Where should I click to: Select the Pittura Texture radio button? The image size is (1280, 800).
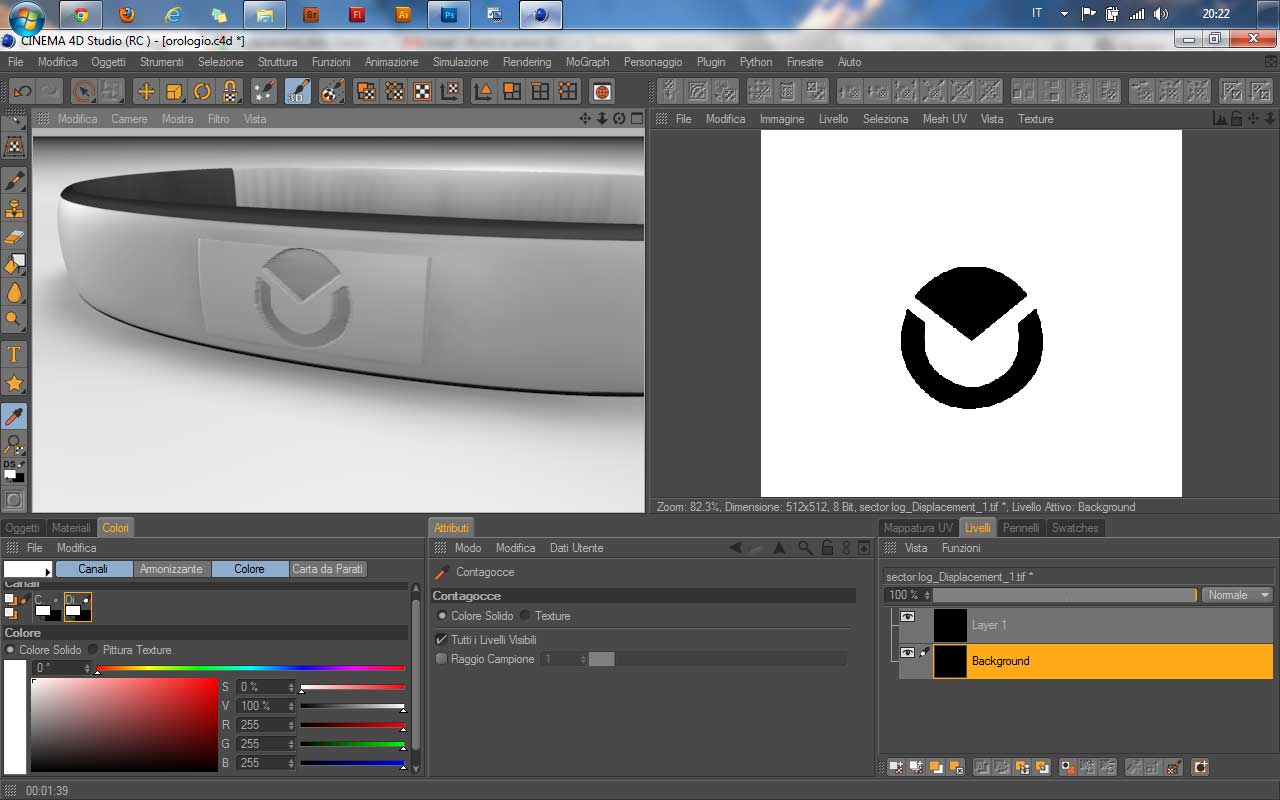point(94,650)
